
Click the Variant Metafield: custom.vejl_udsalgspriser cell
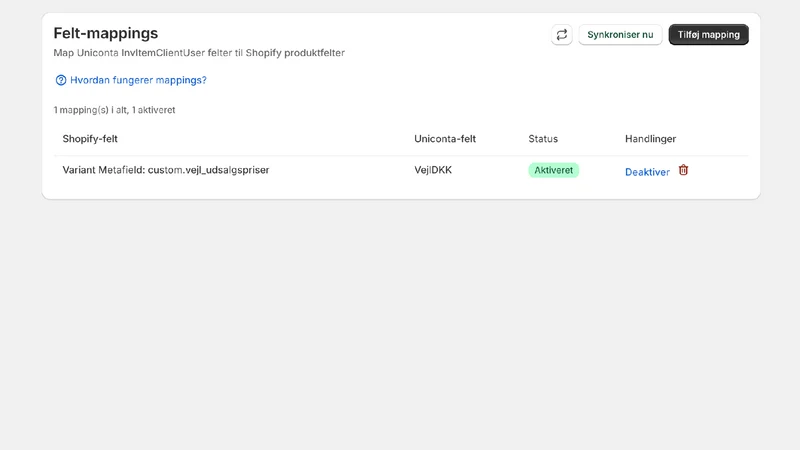(x=166, y=170)
